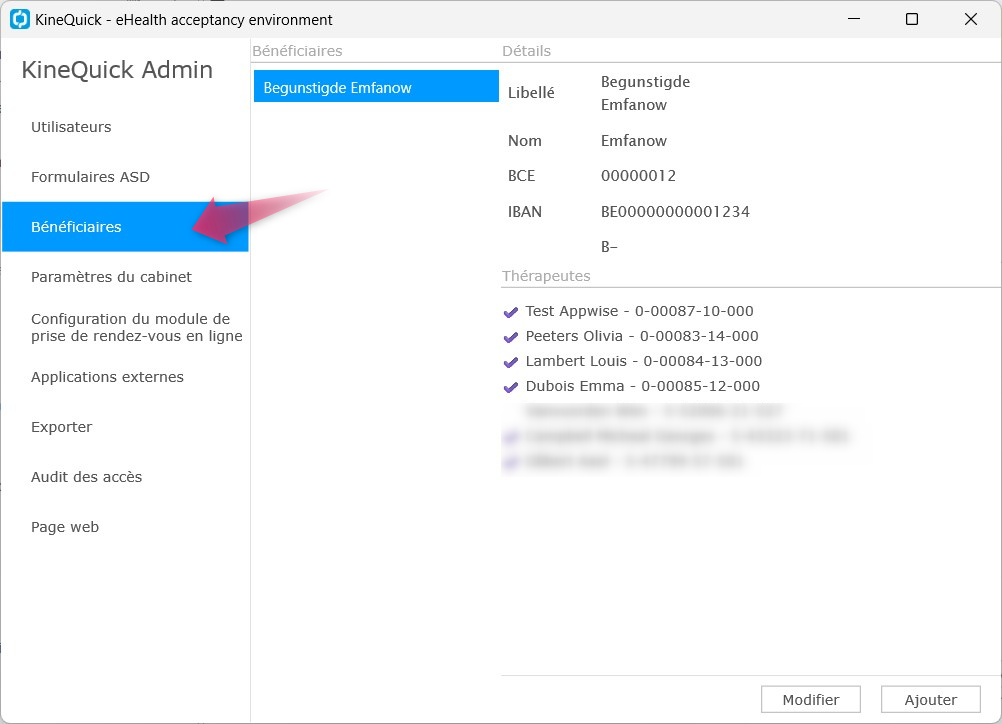
Task: Go to the Exporter section
Action: click(61, 427)
